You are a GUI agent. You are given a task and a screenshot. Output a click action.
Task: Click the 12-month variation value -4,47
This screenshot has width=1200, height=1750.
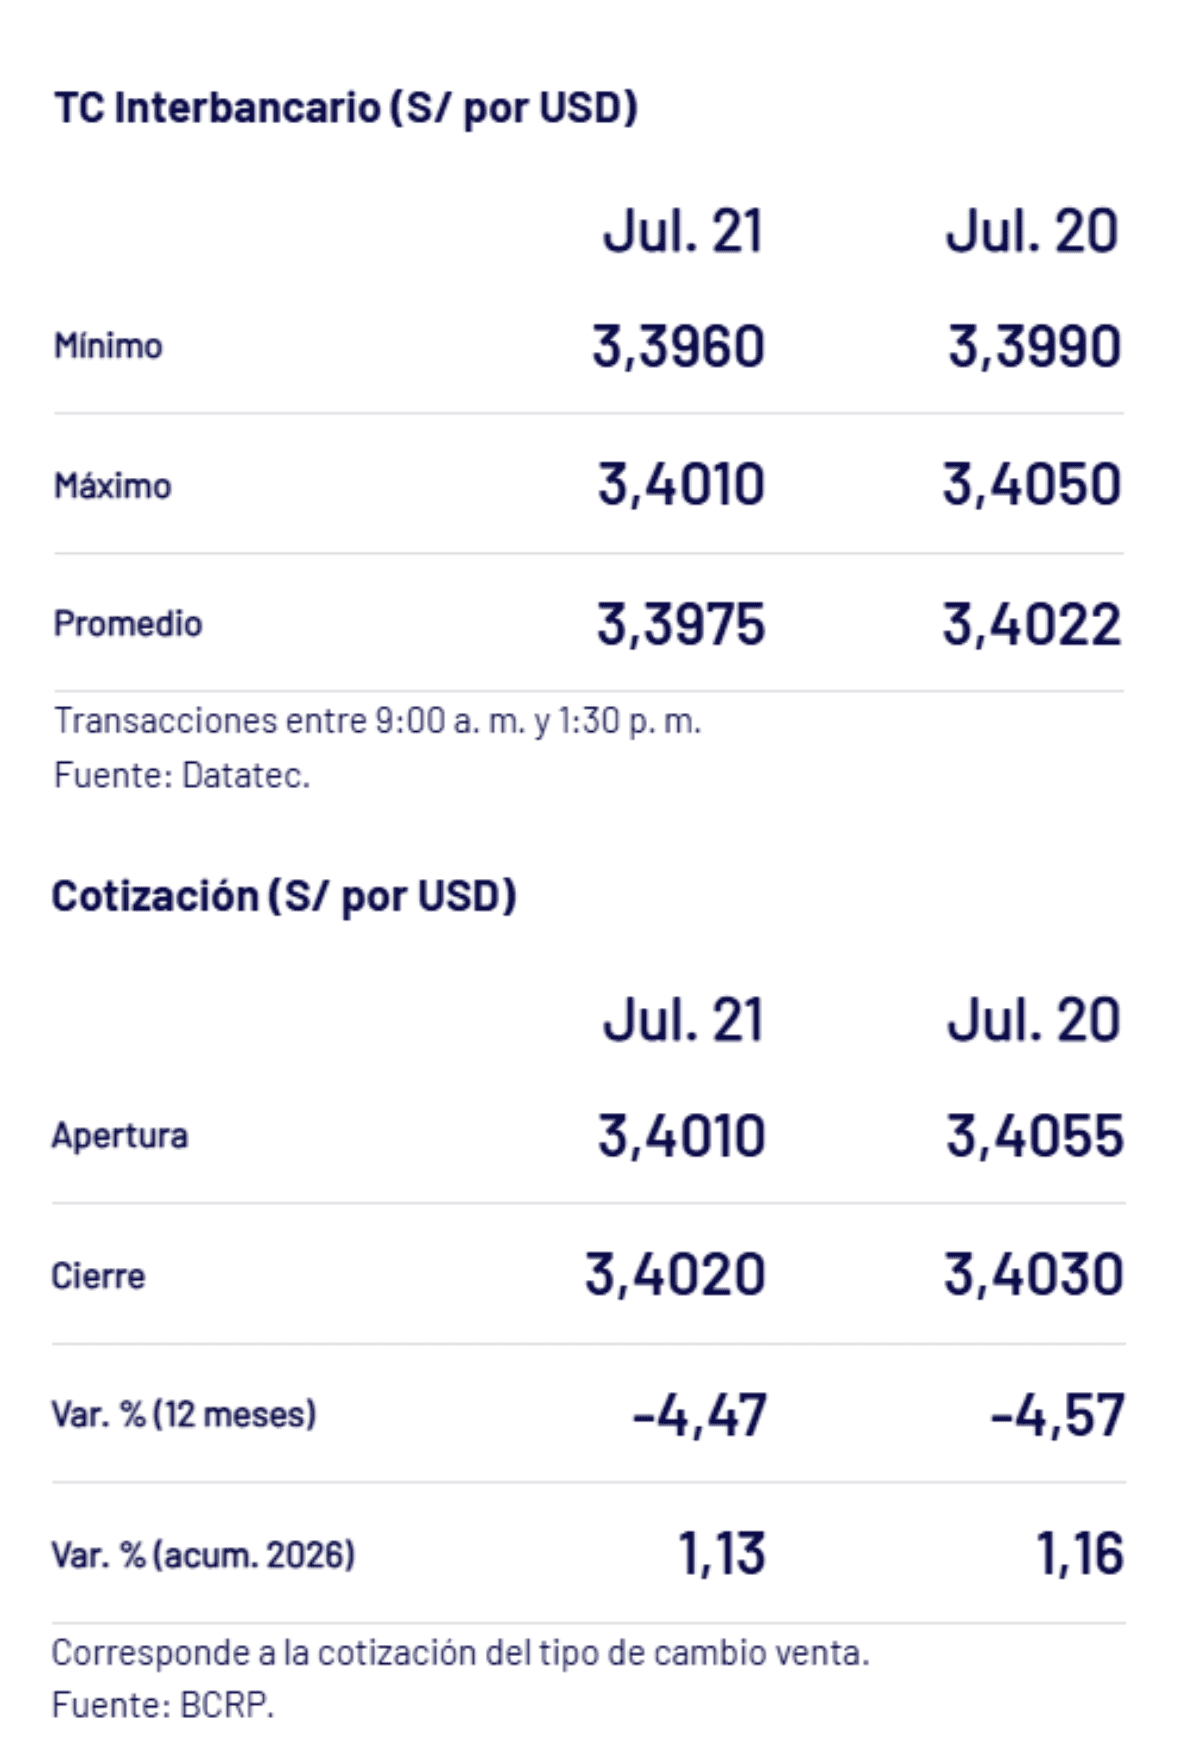coord(700,1416)
